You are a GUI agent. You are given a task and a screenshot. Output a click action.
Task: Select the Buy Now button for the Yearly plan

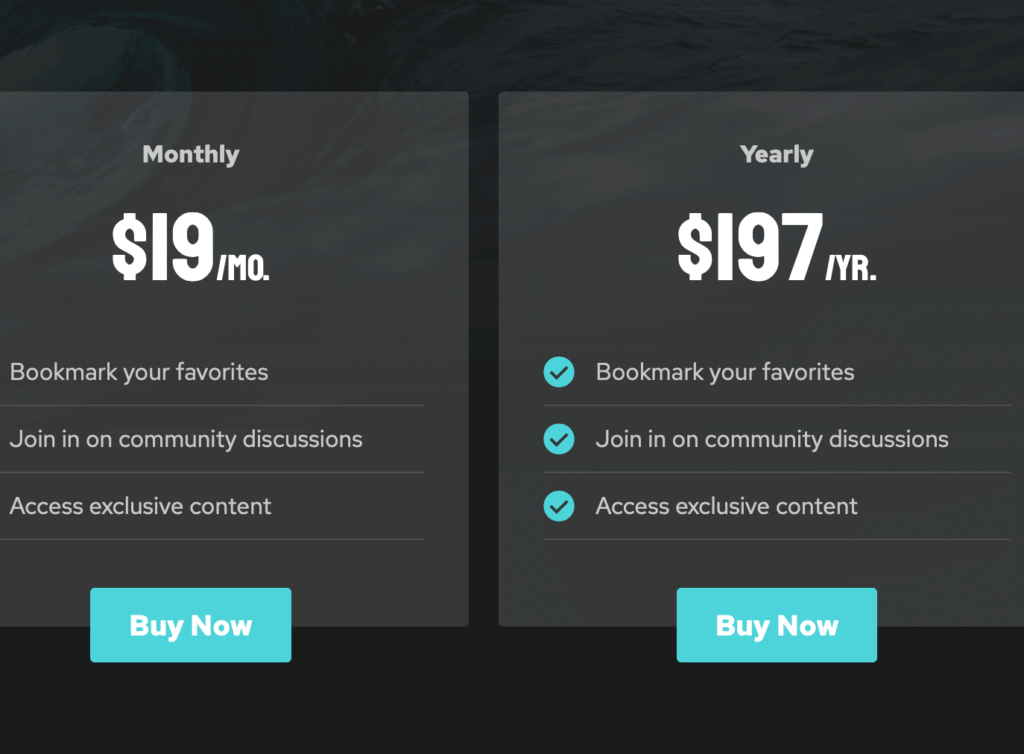coord(776,625)
